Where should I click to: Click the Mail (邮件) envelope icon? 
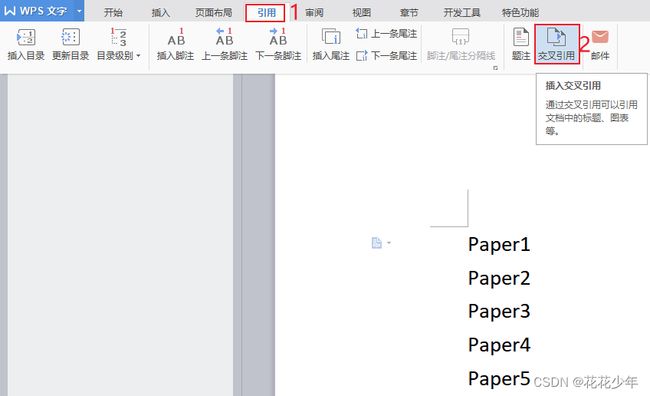(600, 37)
